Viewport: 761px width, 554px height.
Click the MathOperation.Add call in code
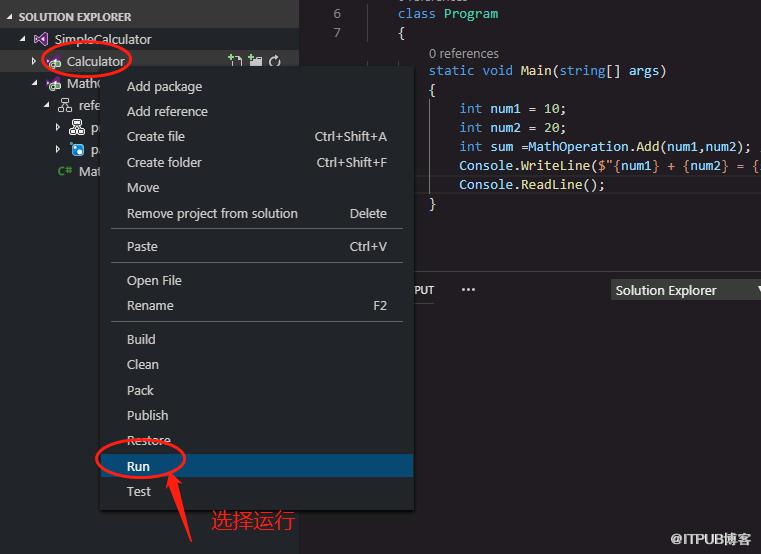pyautogui.click(x=639, y=147)
